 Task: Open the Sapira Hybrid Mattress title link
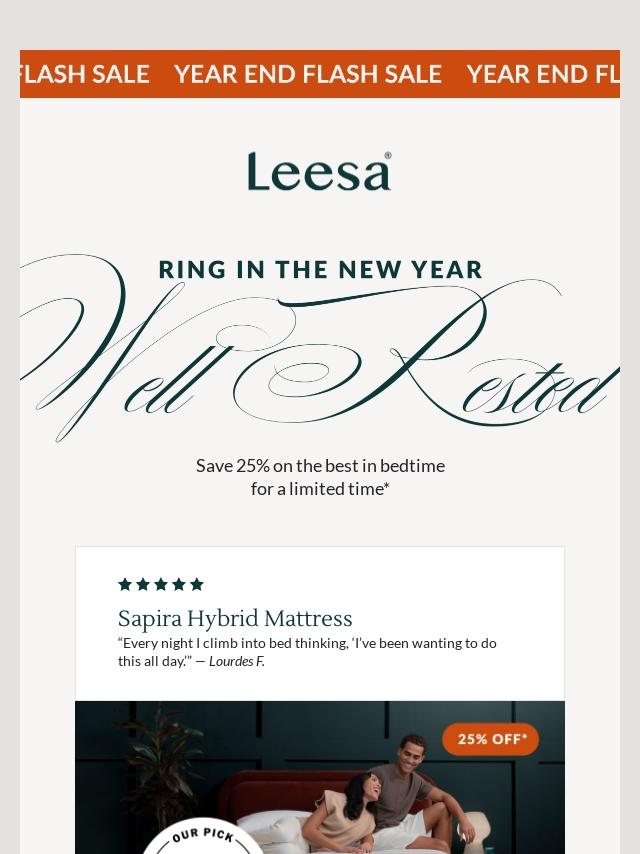click(x=235, y=618)
